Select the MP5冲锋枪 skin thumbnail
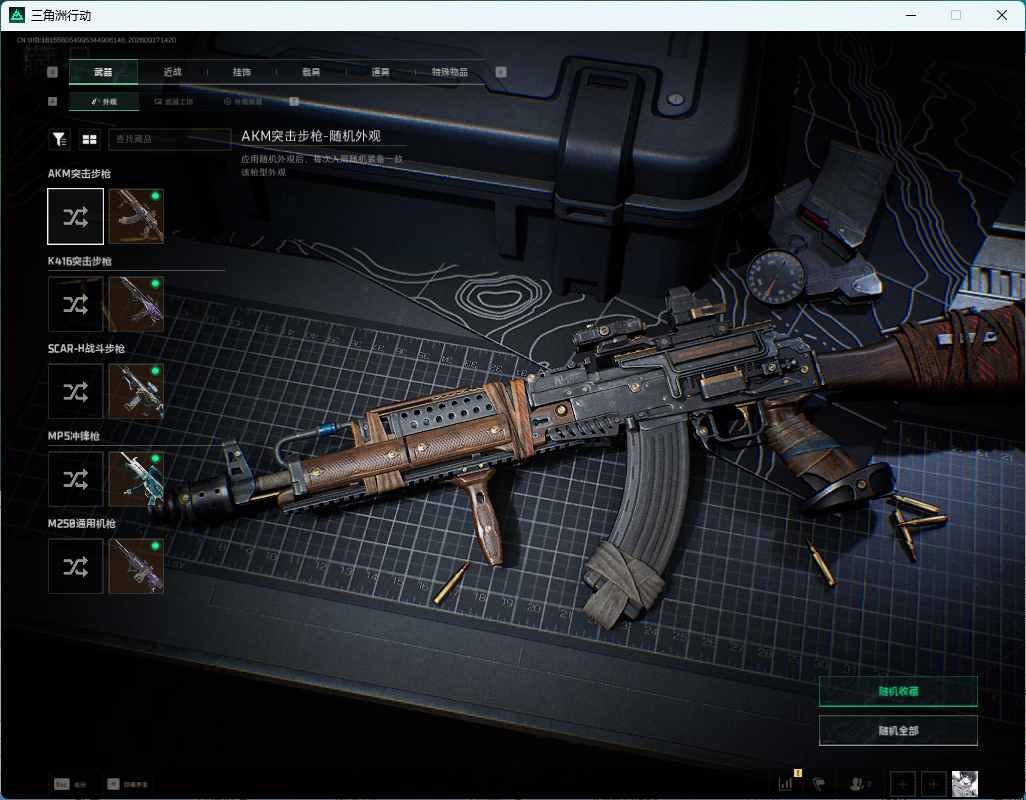1026x800 pixels. click(x=136, y=479)
